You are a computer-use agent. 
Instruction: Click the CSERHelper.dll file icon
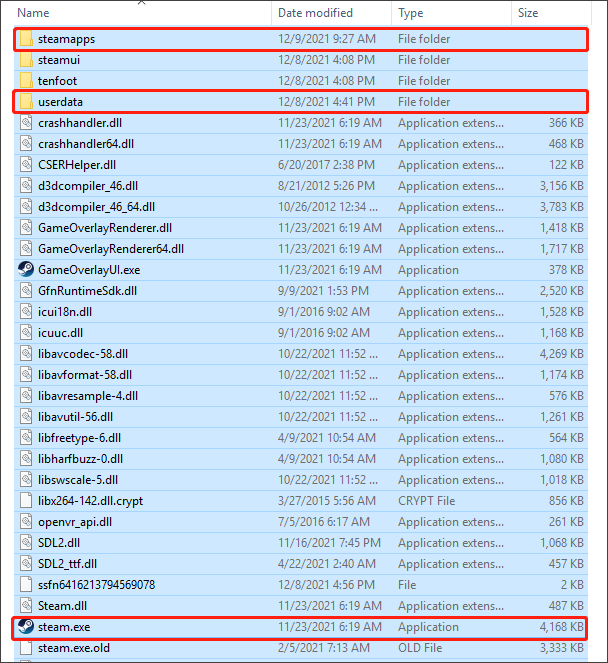click(x=26, y=164)
